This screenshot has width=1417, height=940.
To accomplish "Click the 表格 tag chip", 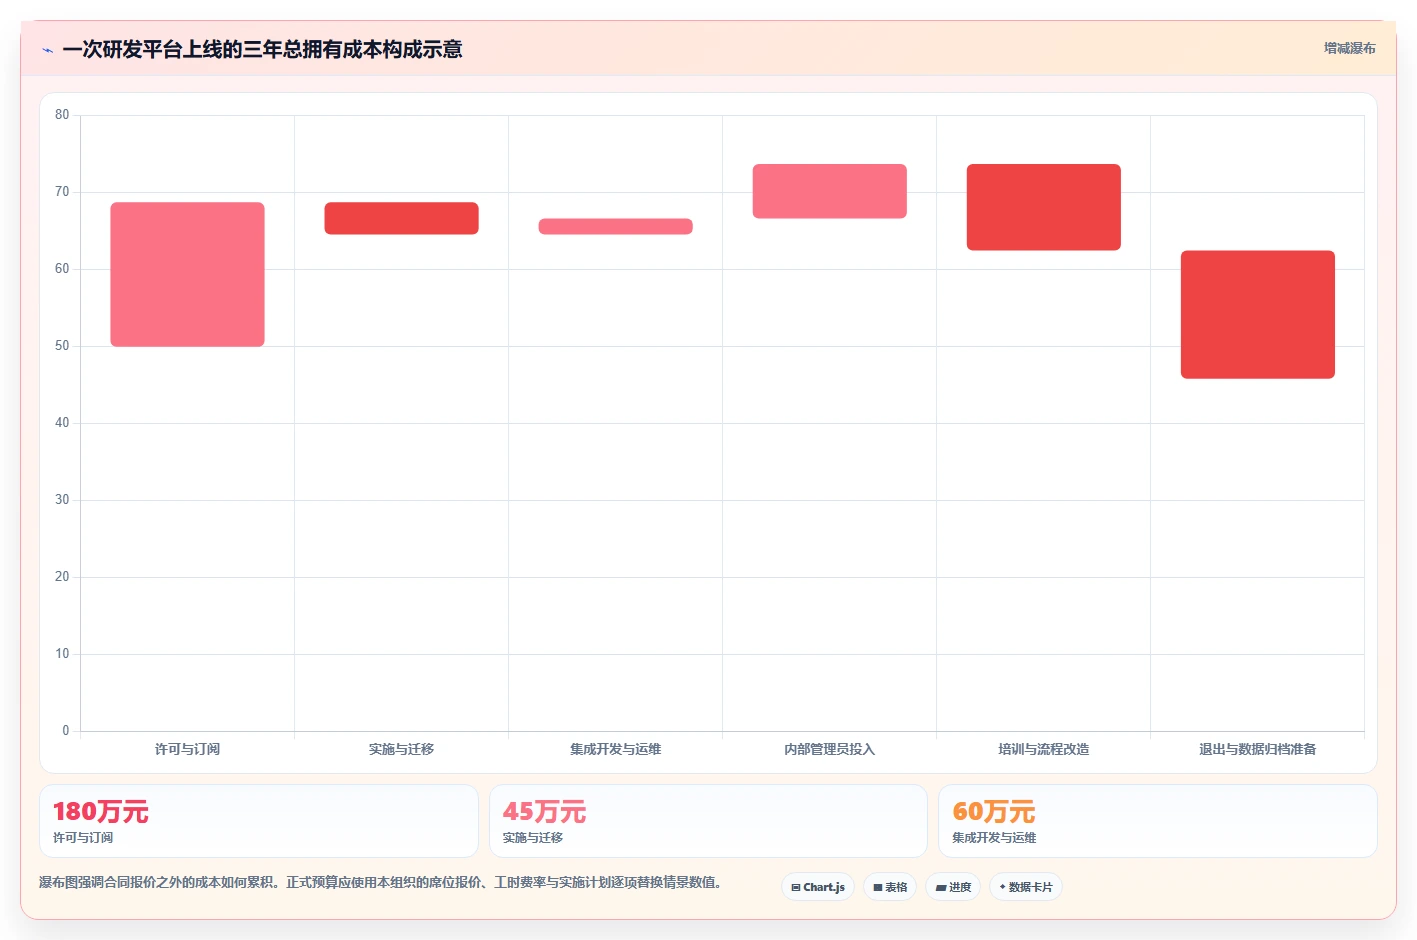I will [890, 887].
